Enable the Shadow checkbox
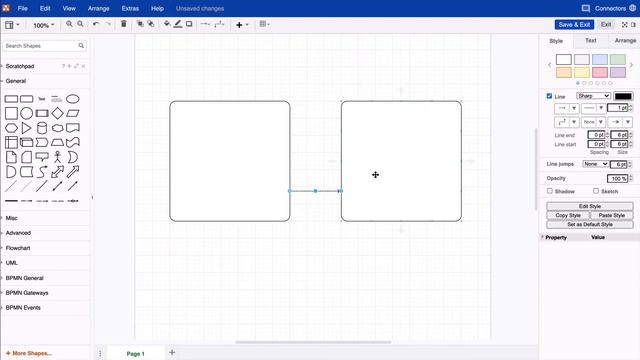This screenshot has width=640, height=360. 550,191
